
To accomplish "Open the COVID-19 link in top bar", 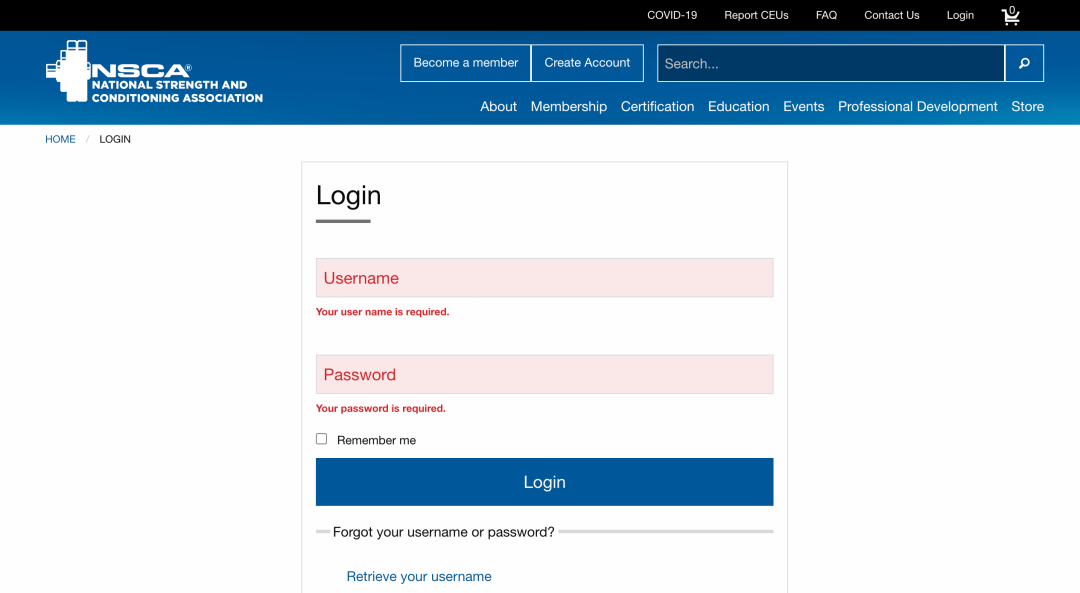I will [x=672, y=15].
